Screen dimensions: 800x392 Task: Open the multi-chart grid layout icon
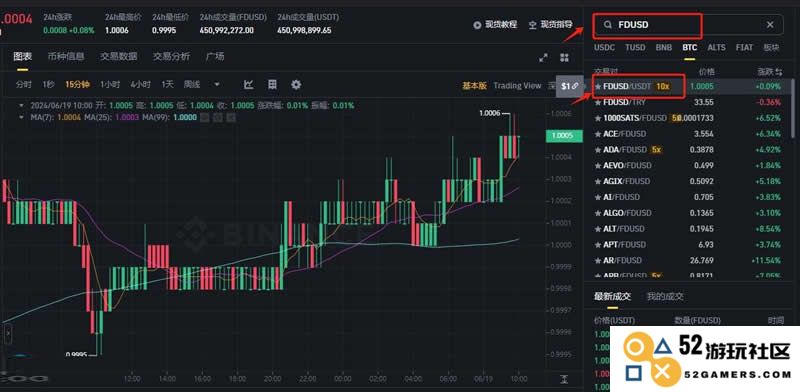tap(564, 58)
